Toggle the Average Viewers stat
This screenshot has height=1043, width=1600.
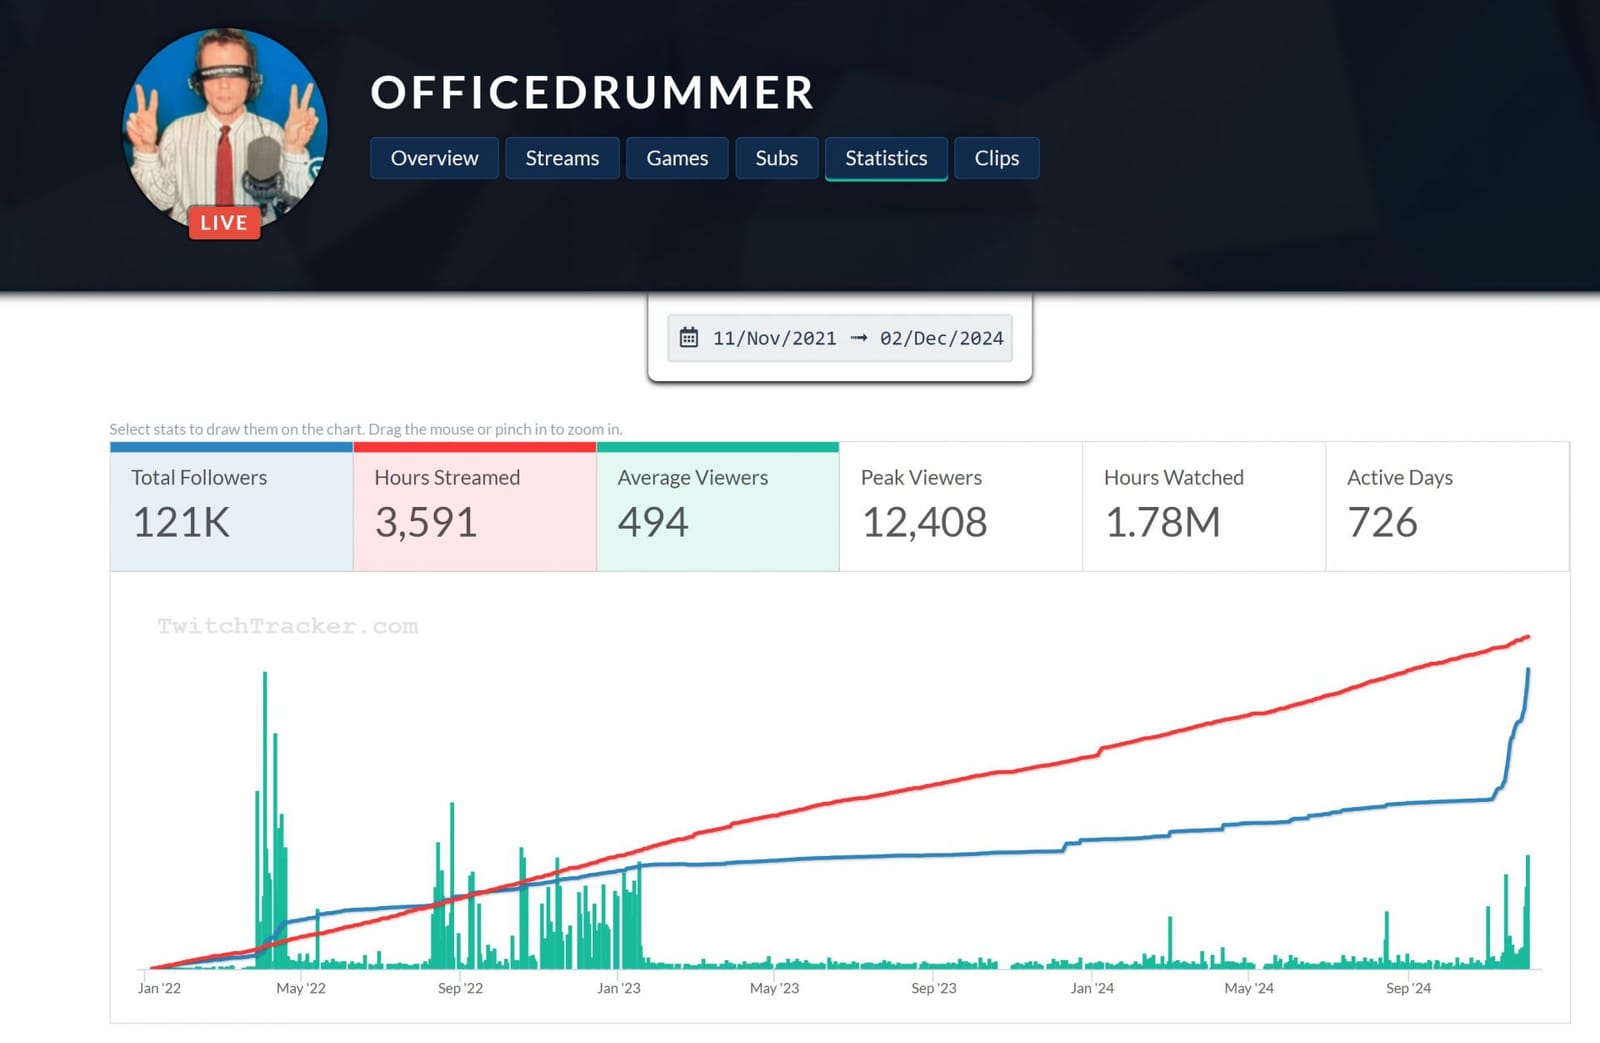point(716,505)
